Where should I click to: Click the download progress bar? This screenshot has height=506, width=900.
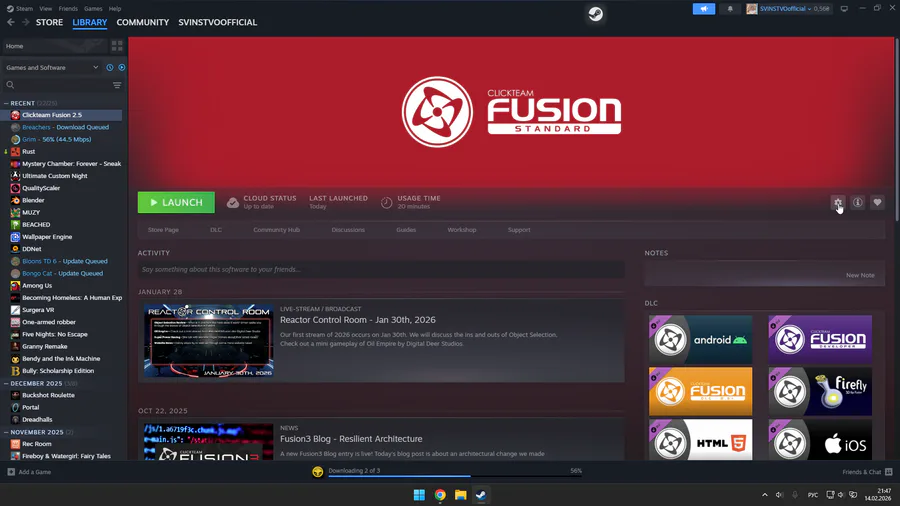pos(455,476)
